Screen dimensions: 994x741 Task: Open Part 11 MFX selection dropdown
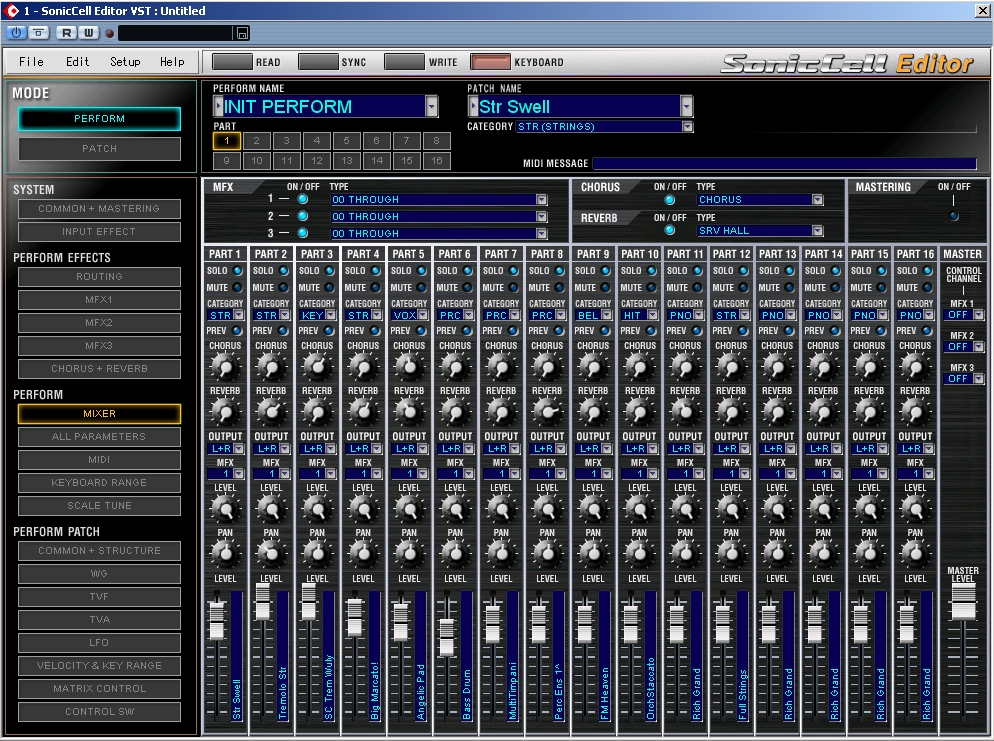(699, 474)
